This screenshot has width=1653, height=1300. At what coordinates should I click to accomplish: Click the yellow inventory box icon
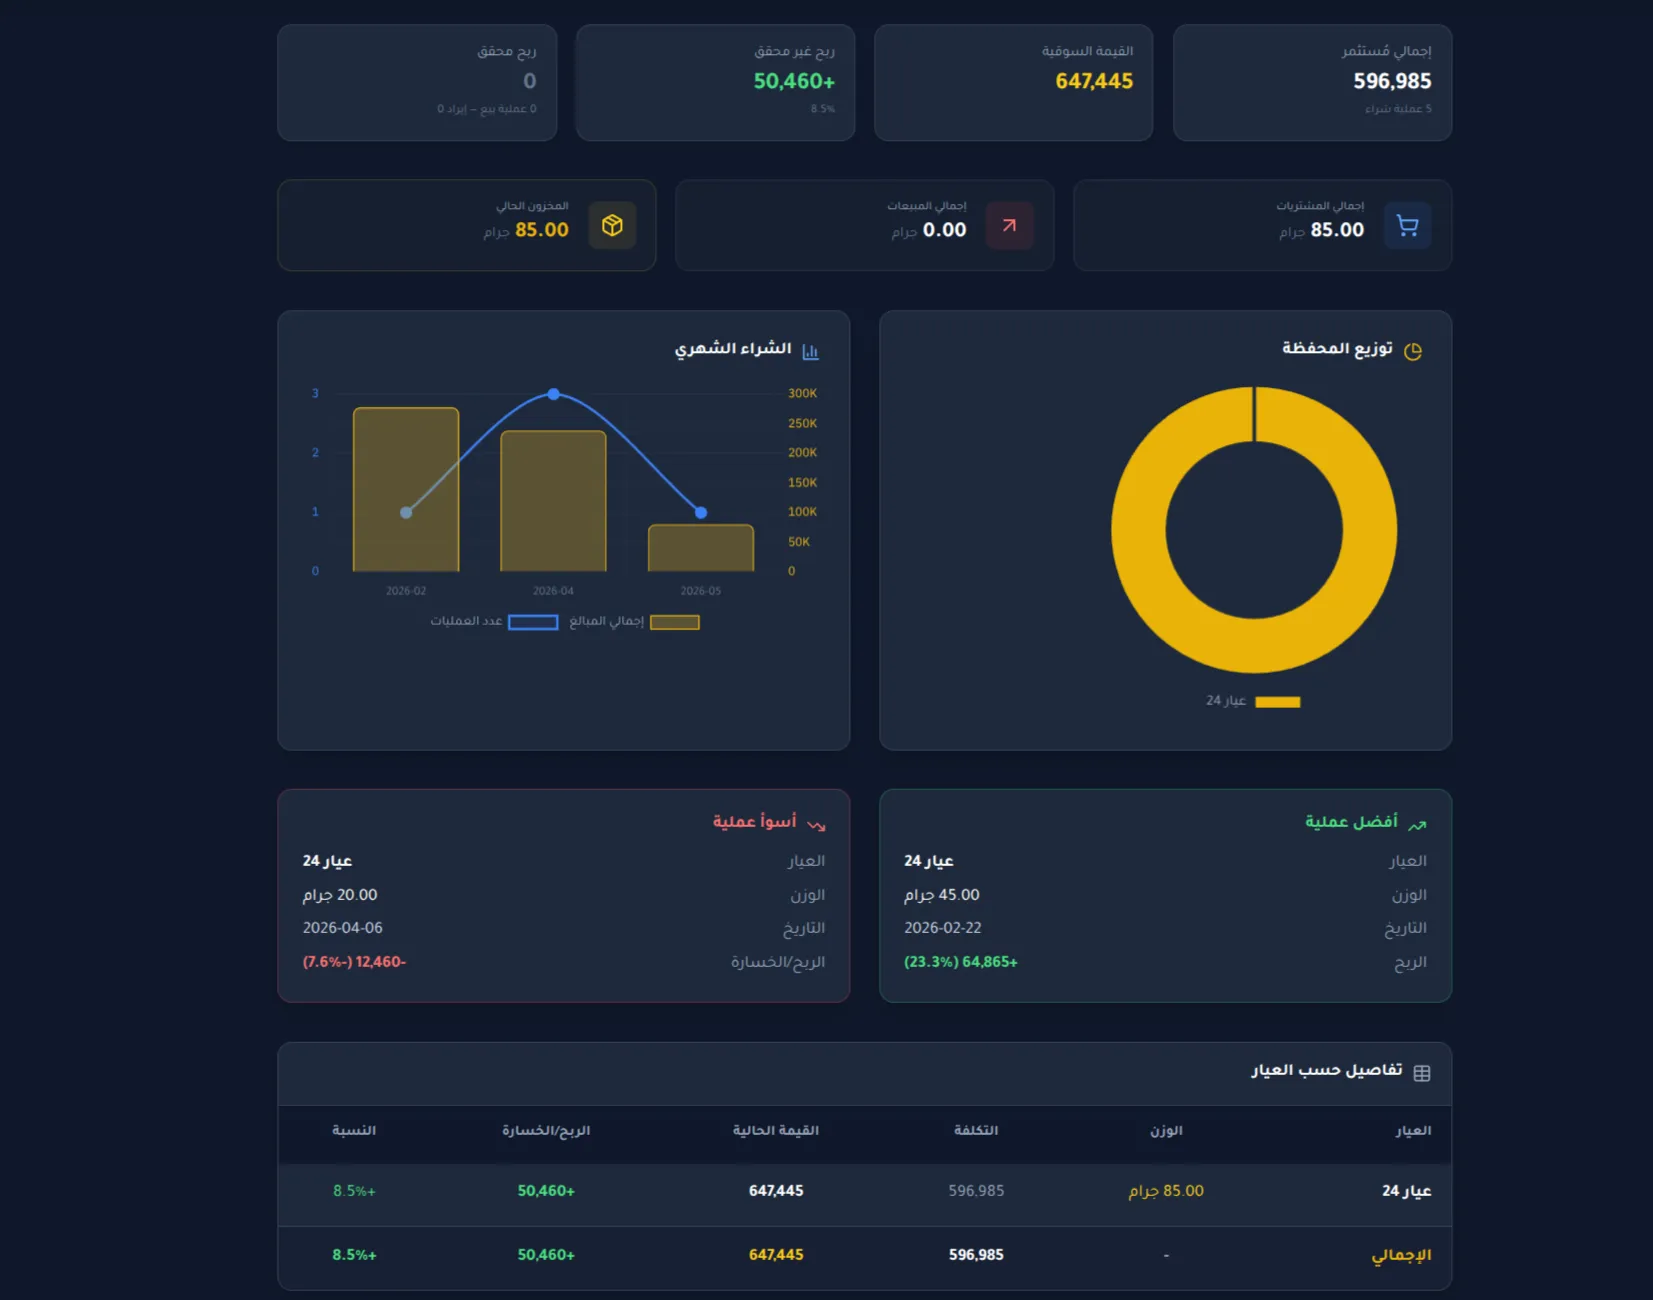(x=612, y=225)
